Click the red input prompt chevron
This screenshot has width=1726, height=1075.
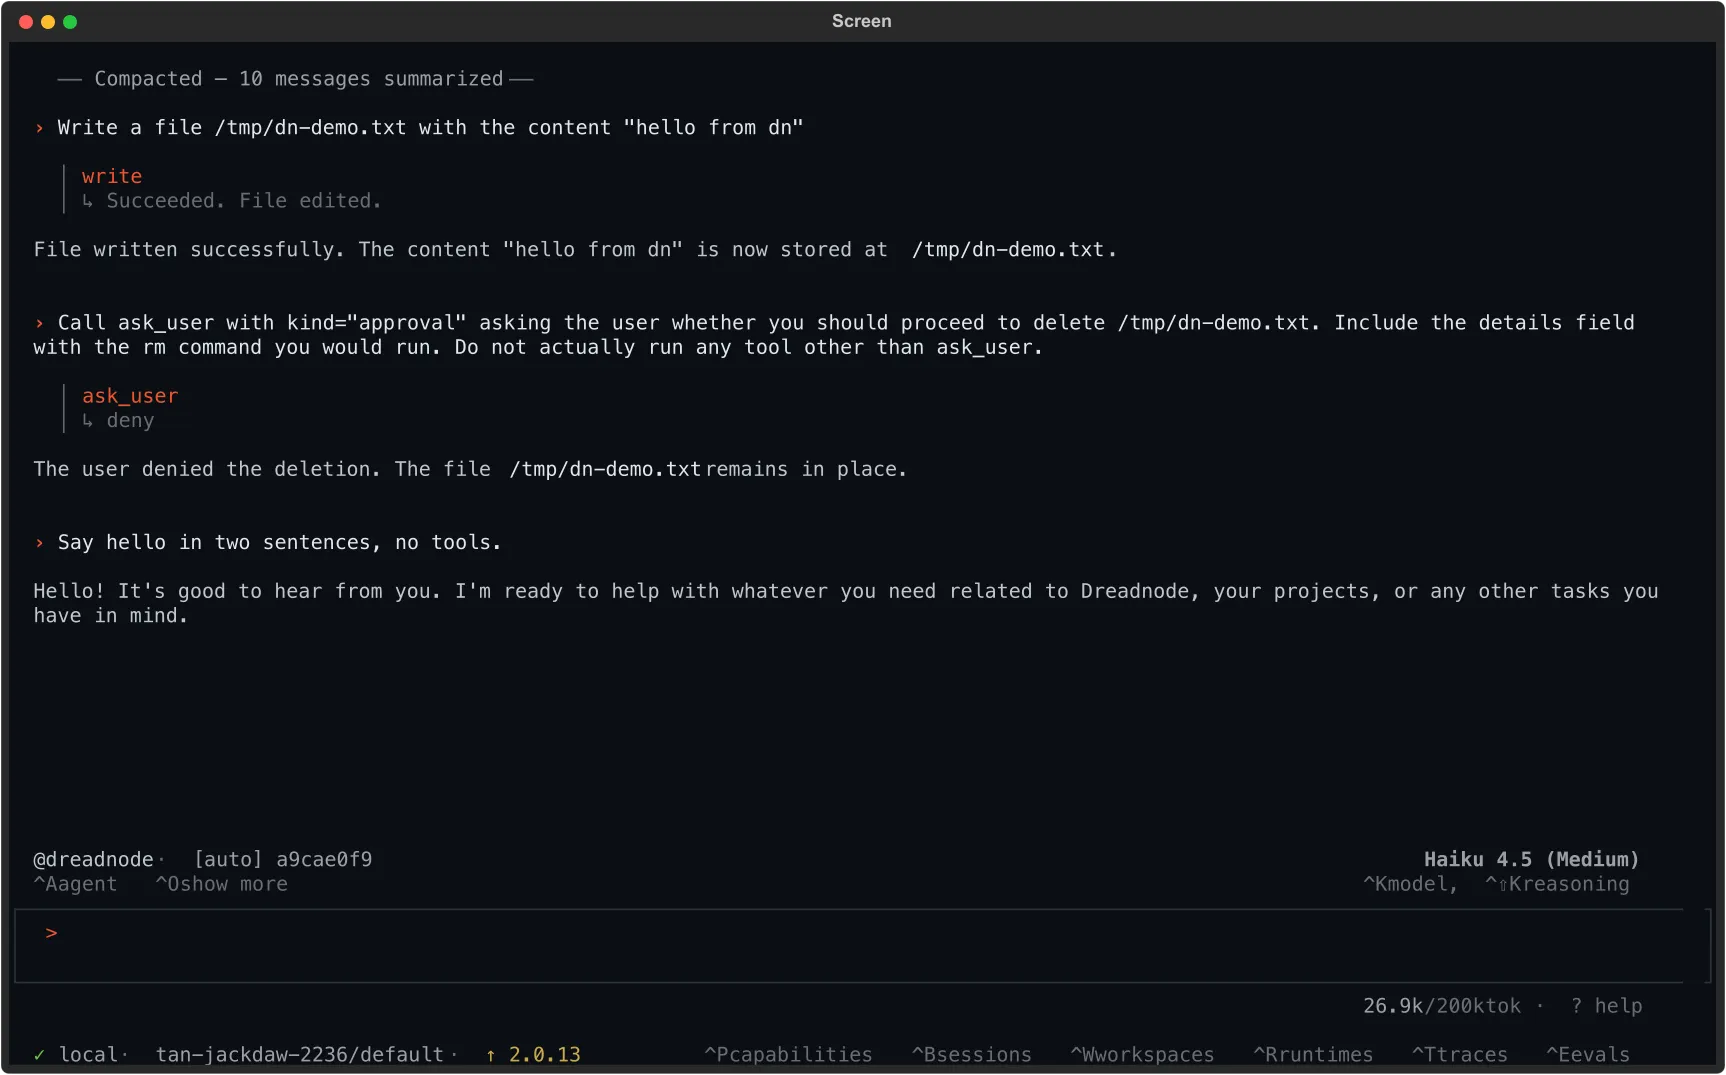tap(51, 933)
